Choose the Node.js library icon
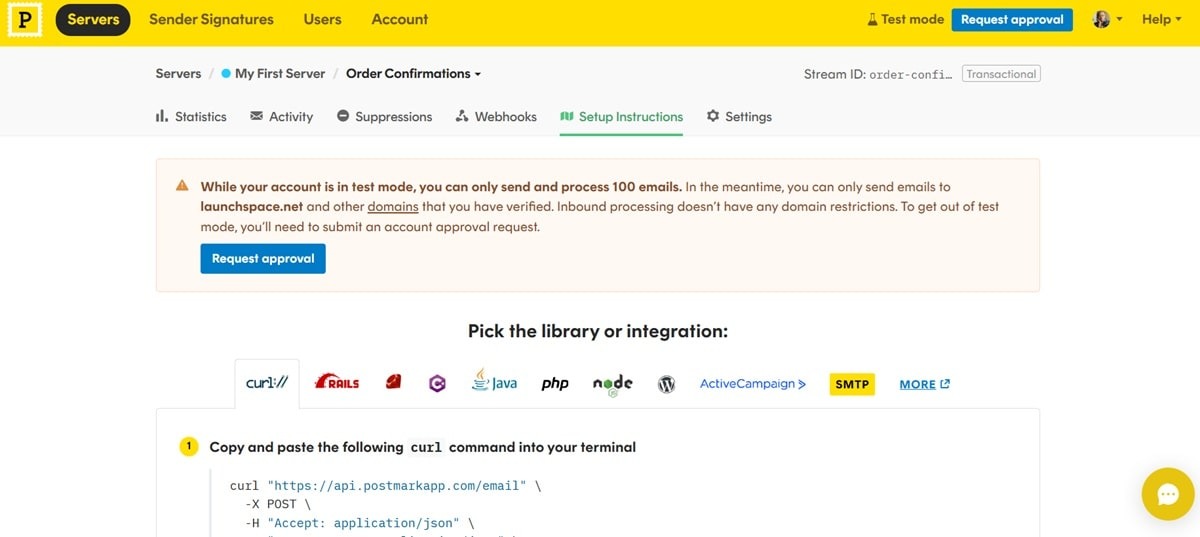1200x537 pixels. tap(612, 384)
